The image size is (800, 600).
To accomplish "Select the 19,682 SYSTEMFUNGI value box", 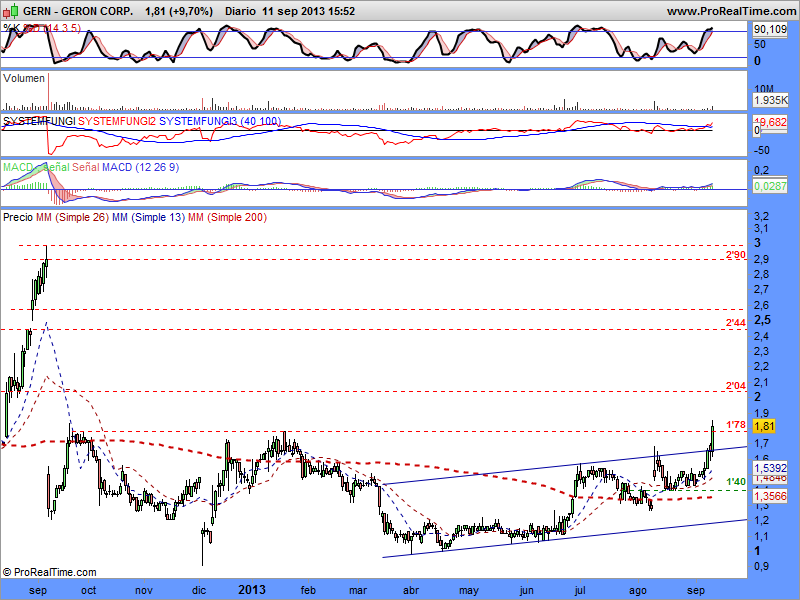I will pos(770,122).
